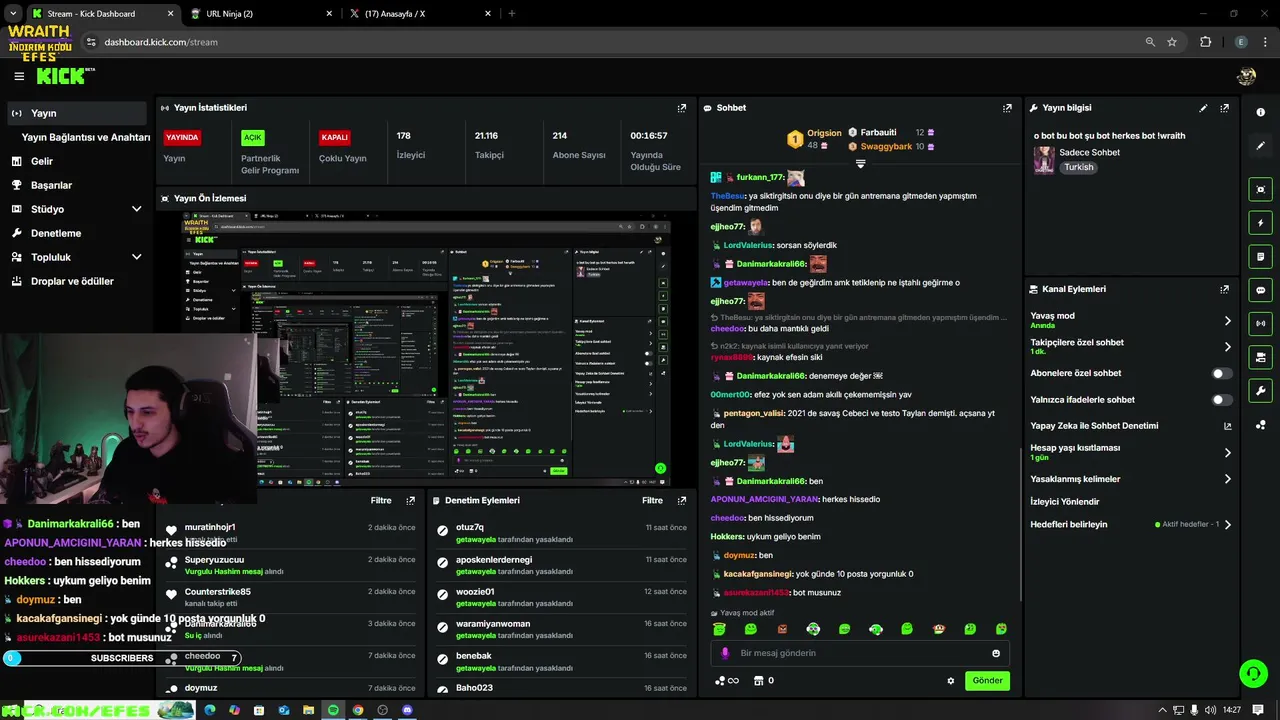Open the user avatar at the top right
Screen dimensions: 1280x720
pyautogui.click(x=1246, y=76)
